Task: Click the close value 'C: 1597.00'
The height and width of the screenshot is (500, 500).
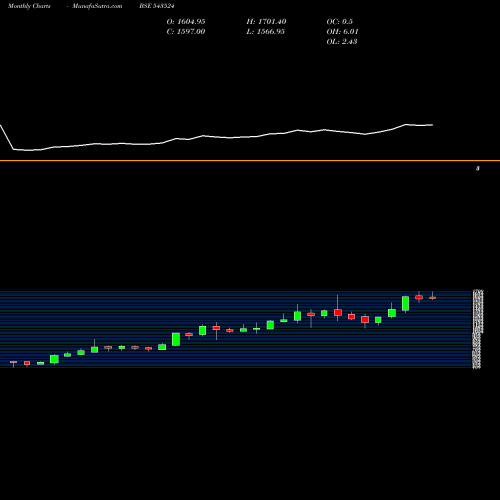Action: pyautogui.click(x=186, y=32)
